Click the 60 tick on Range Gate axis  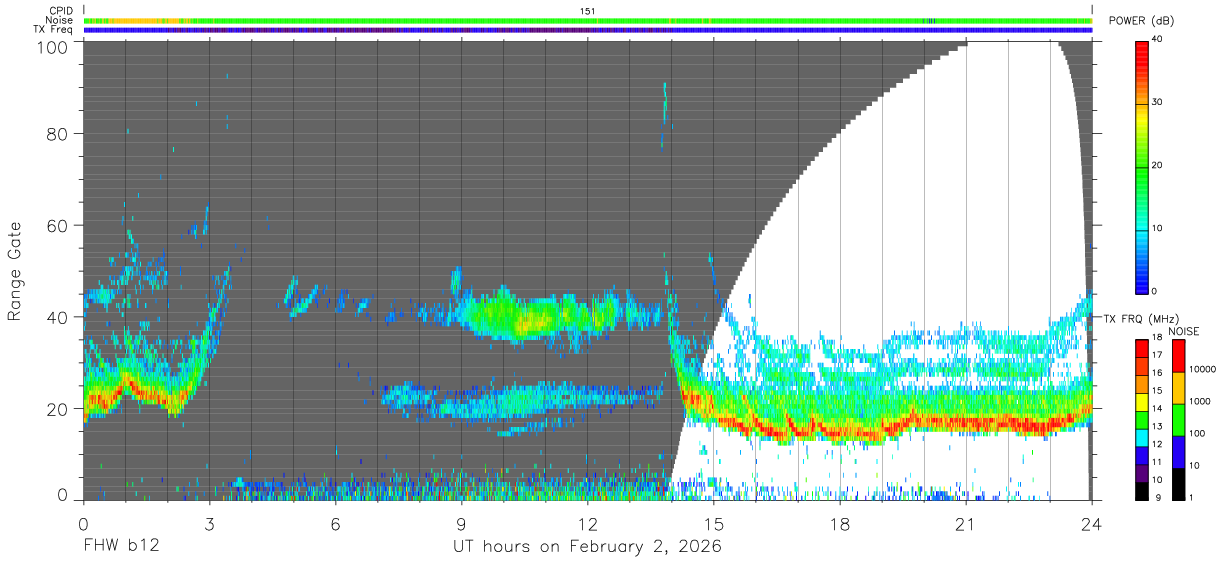(59, 226)
